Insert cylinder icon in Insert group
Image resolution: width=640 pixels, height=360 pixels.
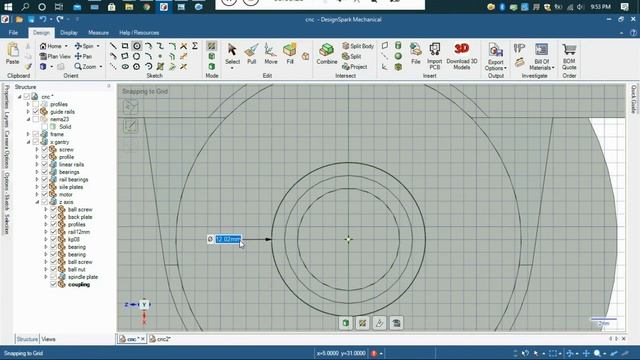[398, 46]
